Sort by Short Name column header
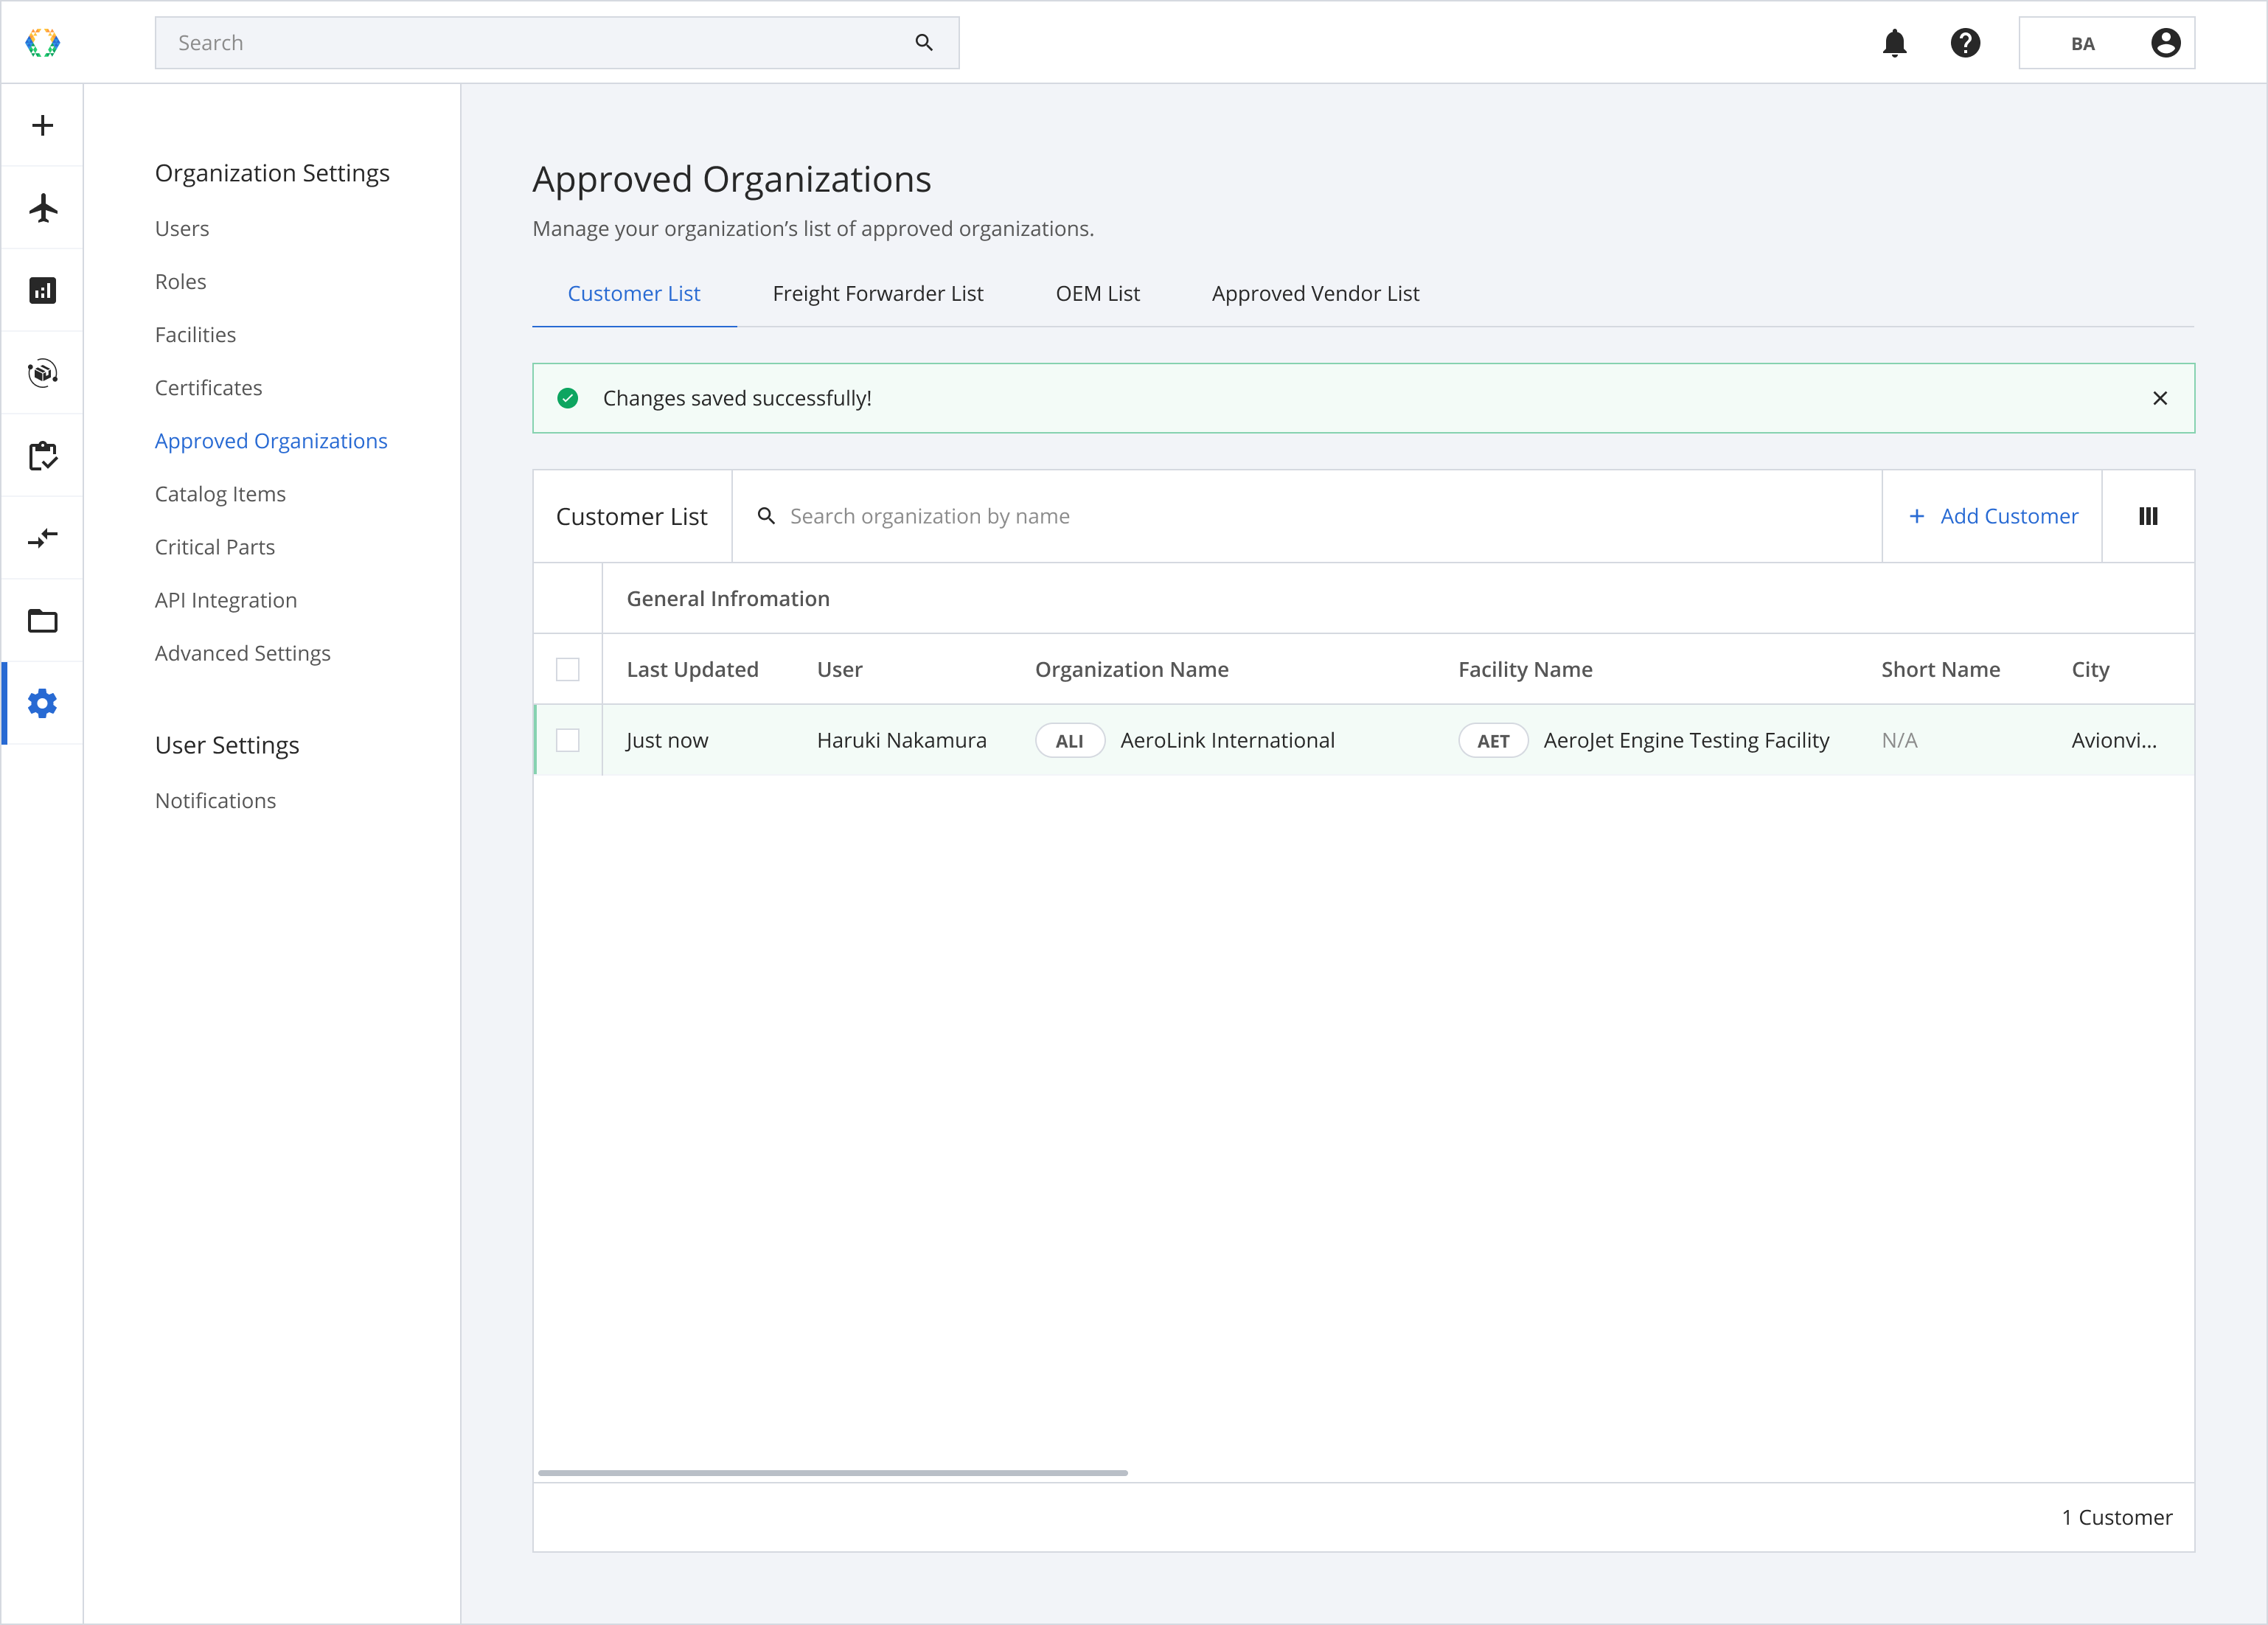The height and width of the screenshot is (1625, 2268). click(1940, 669)
